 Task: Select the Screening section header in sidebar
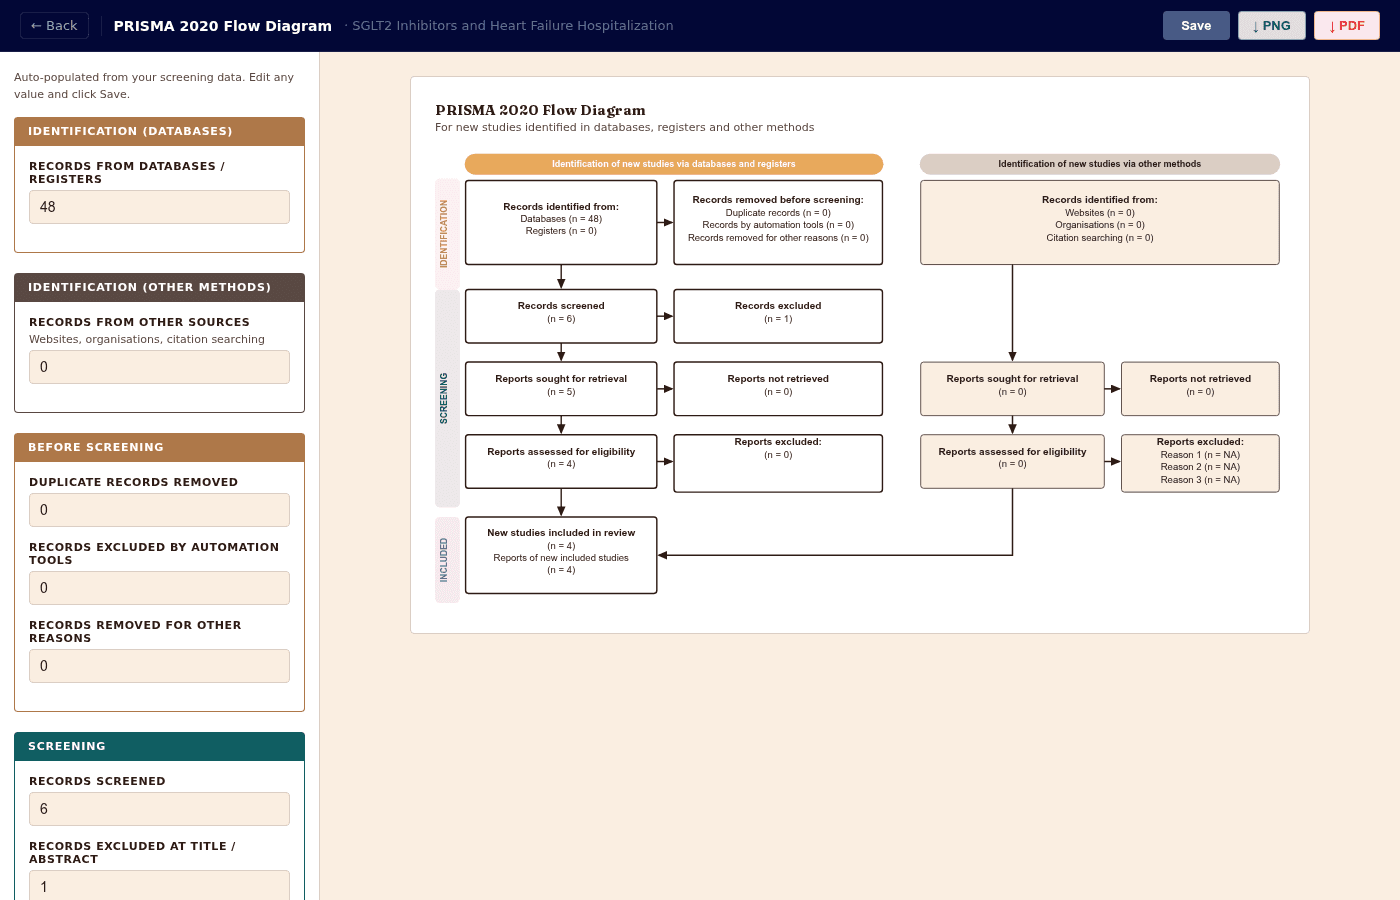click(159, 747)
